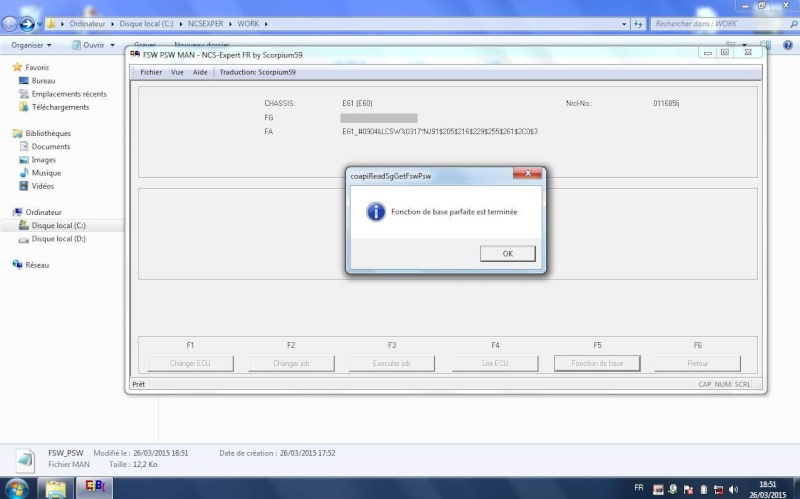Open Explorer help with the question mark icon
This screenshot has height=499, width=800.
788,45
